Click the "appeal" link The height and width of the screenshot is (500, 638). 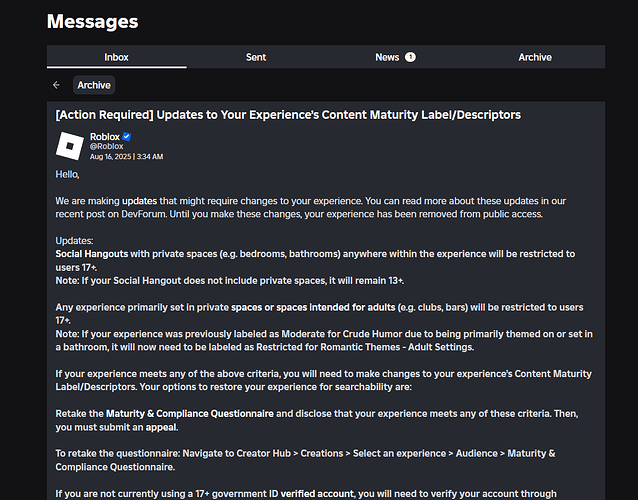coord(162,427)
